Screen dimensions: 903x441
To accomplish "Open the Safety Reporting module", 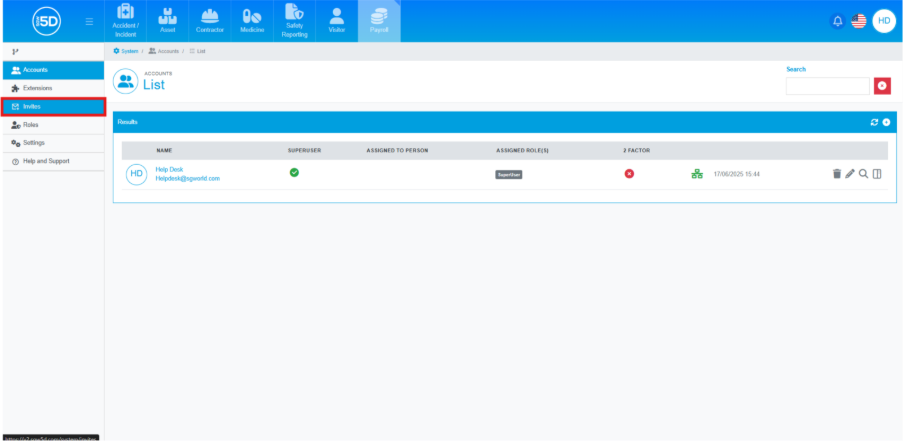I will click(294, 21).
